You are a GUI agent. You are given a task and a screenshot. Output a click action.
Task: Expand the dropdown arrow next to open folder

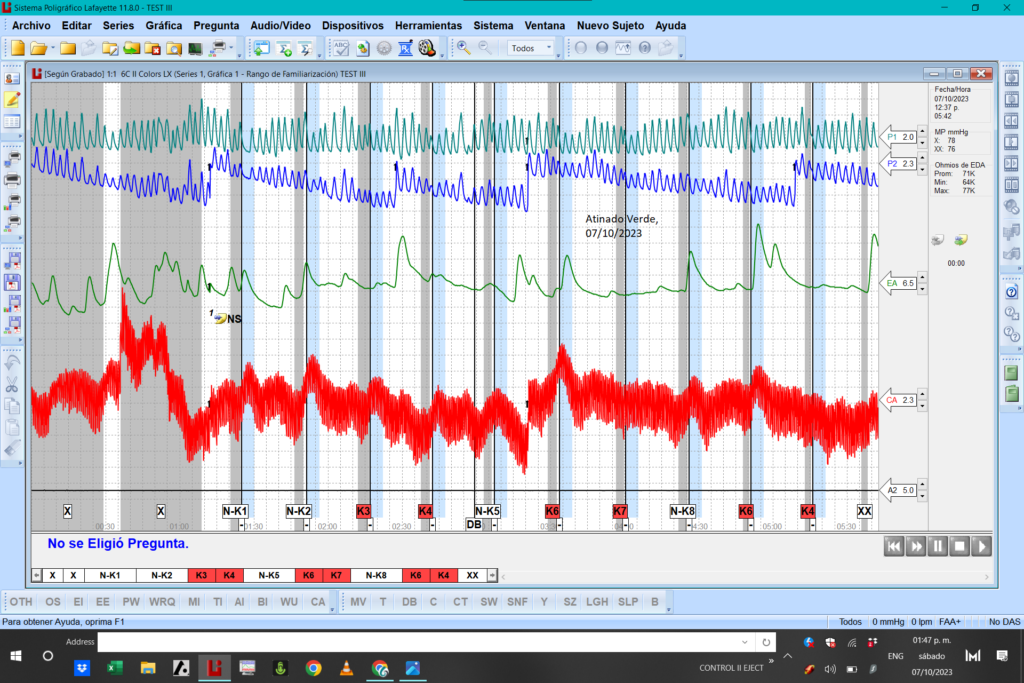pyautogui.click(x=53, y=48)
